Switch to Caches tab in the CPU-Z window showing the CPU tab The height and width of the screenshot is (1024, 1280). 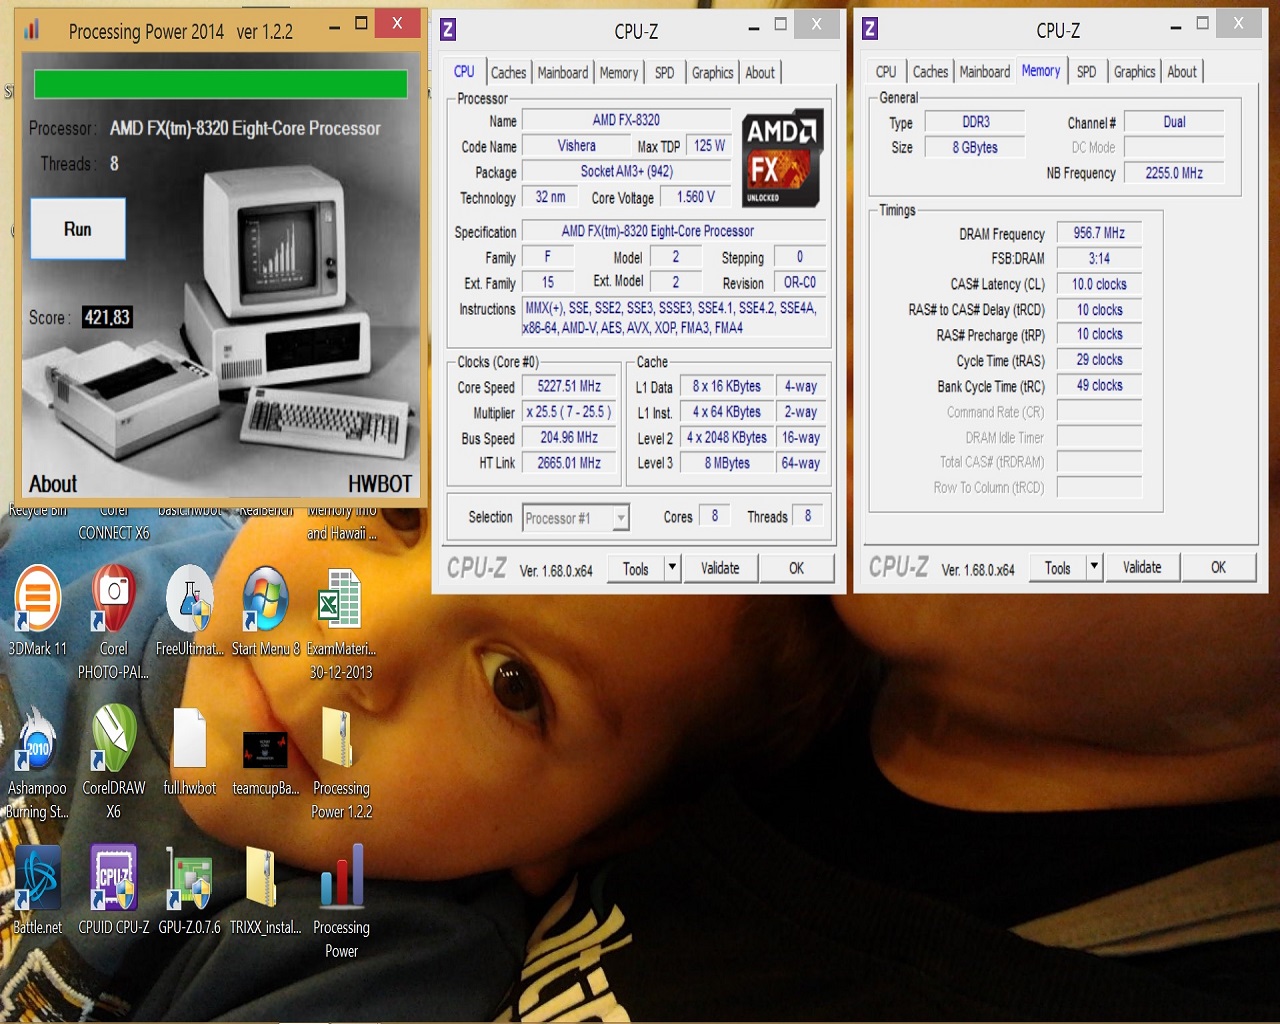click(508, 72)
